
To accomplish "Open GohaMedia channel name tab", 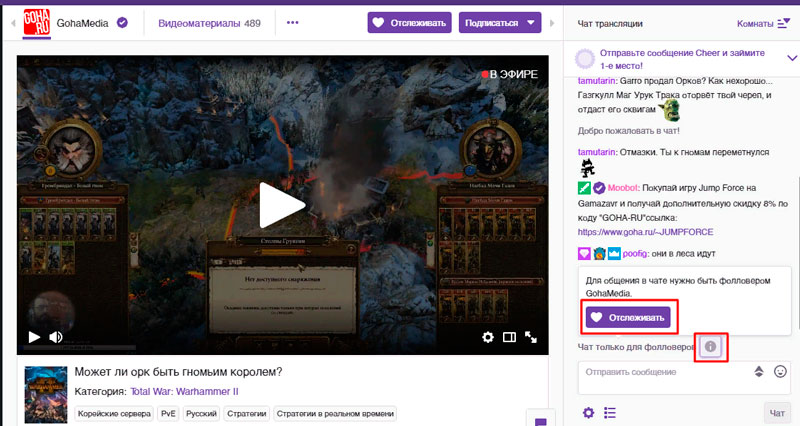I will tap(82, 23).
